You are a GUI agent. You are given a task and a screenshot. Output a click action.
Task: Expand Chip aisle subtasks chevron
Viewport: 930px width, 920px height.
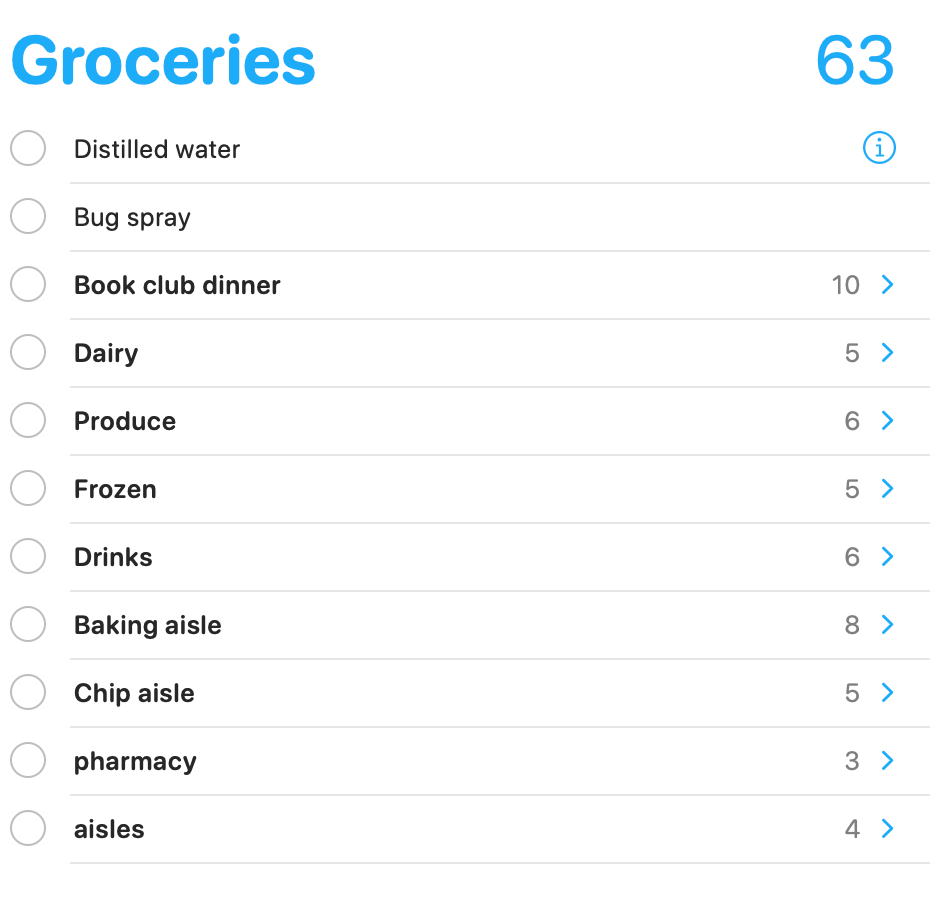887,693
